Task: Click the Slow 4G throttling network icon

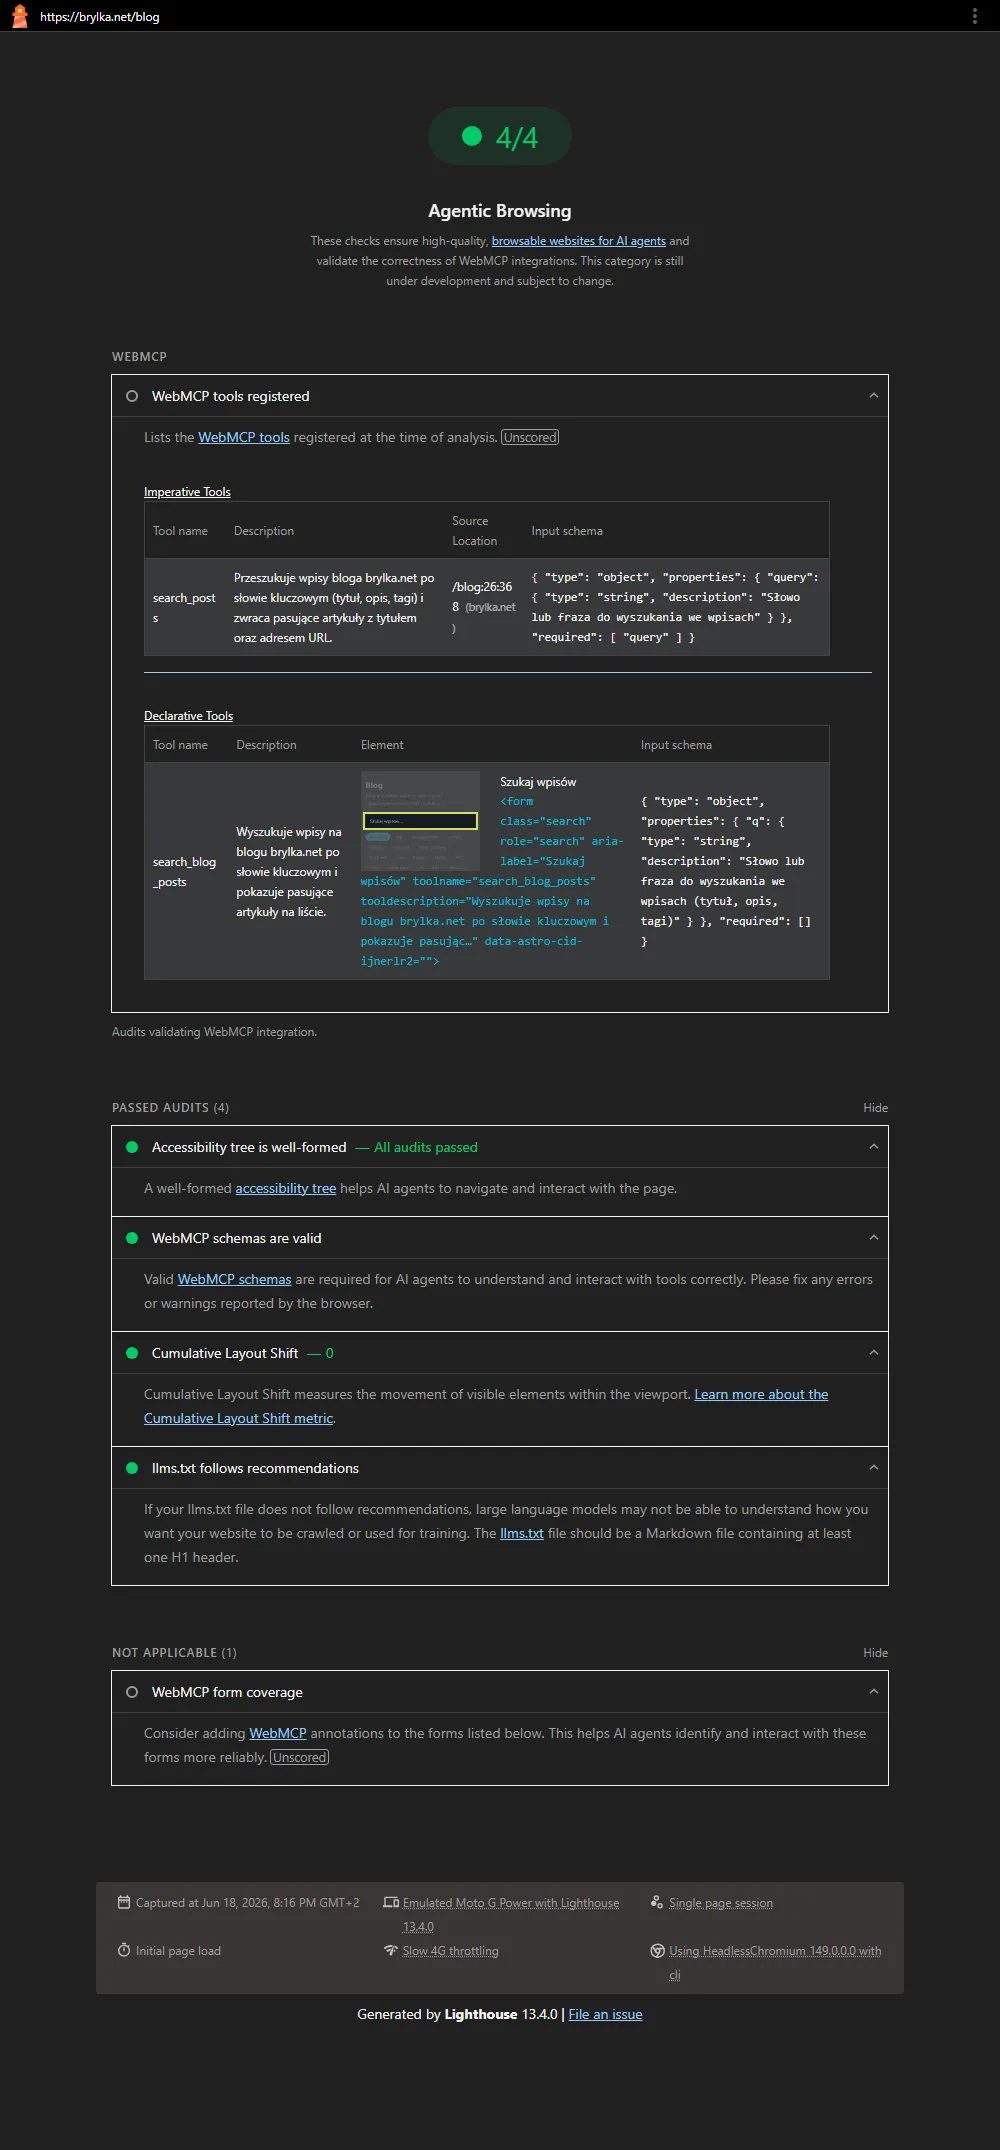Action: tap(391, 1950)
